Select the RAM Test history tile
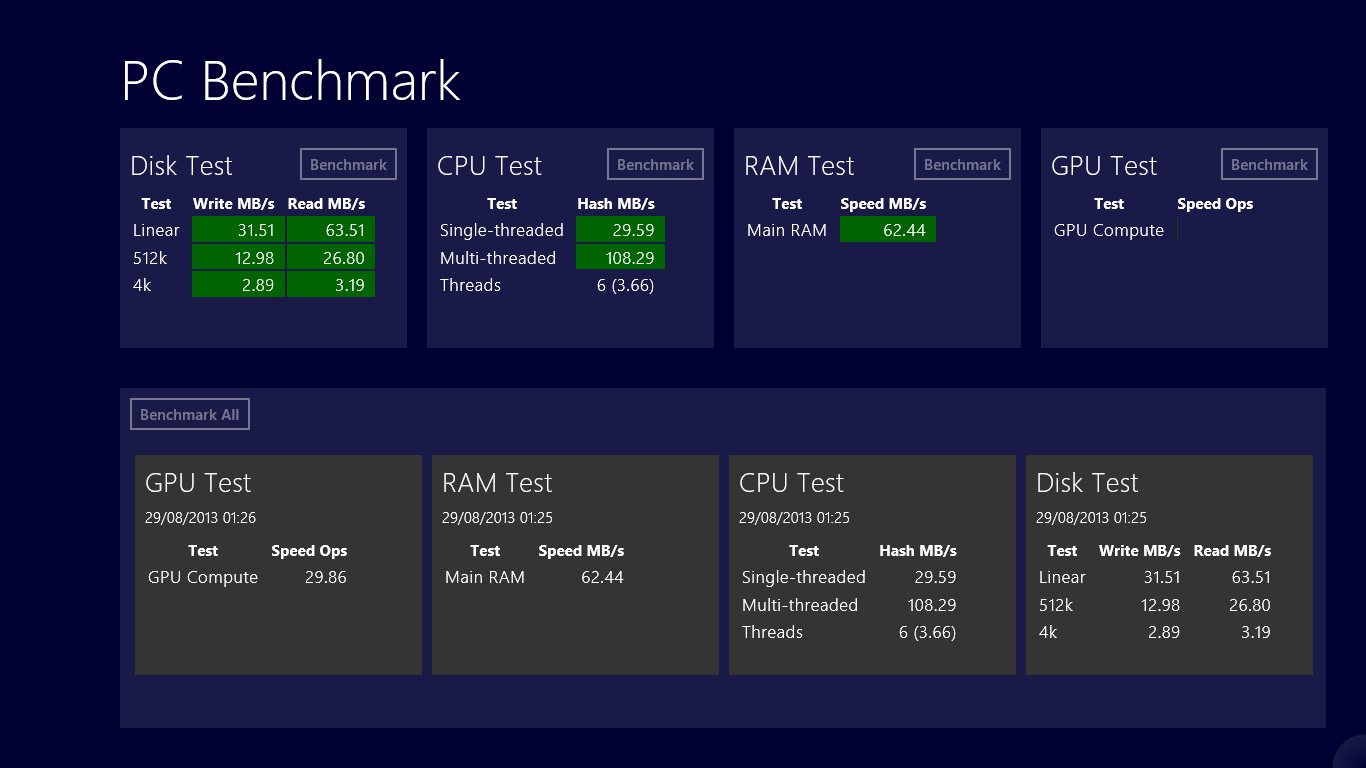Viewport: 1366px width, 768px height. (x=575, y=565)
